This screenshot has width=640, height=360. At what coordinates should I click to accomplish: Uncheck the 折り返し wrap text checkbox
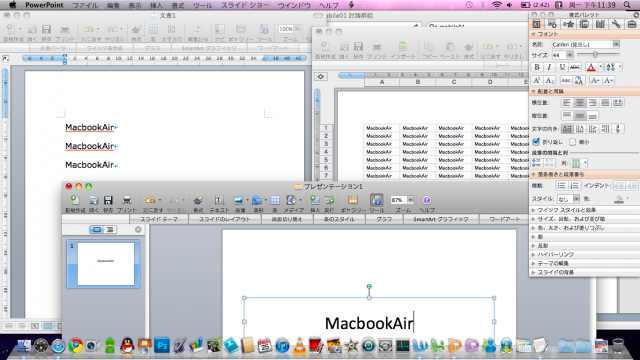coord(536,142)
